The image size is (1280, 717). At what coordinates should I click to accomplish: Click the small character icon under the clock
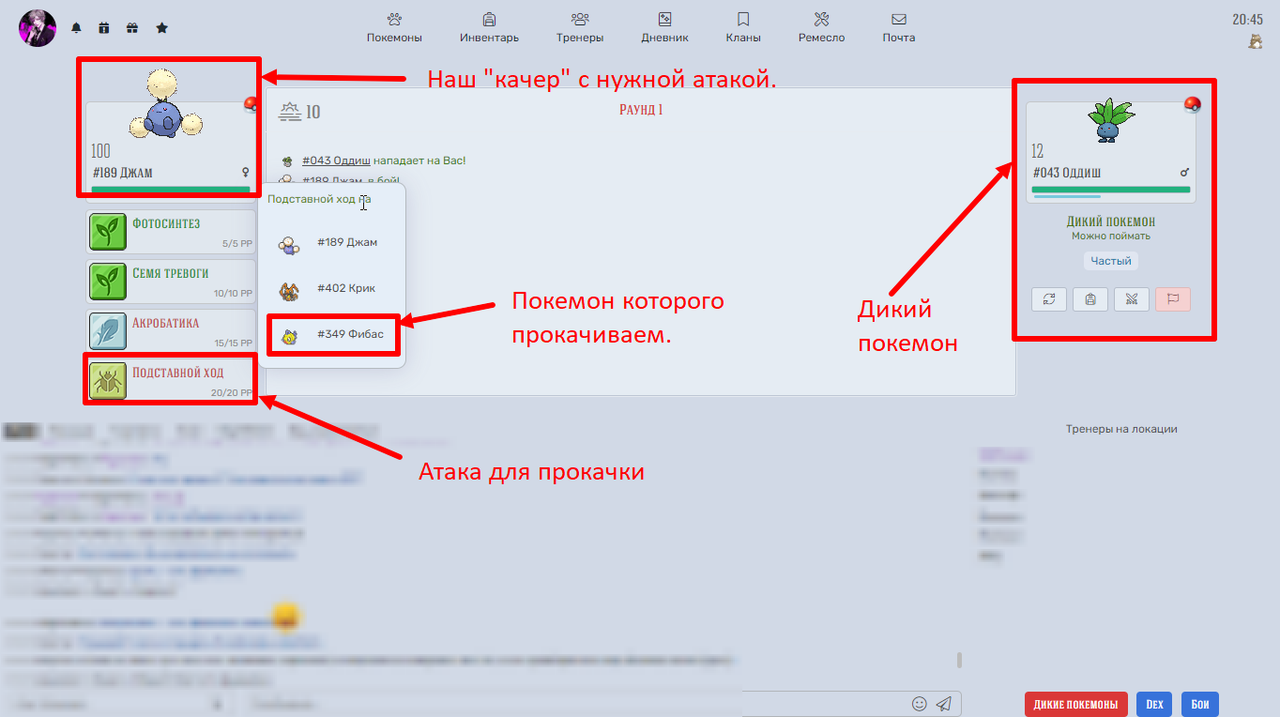coord(1254,42)
